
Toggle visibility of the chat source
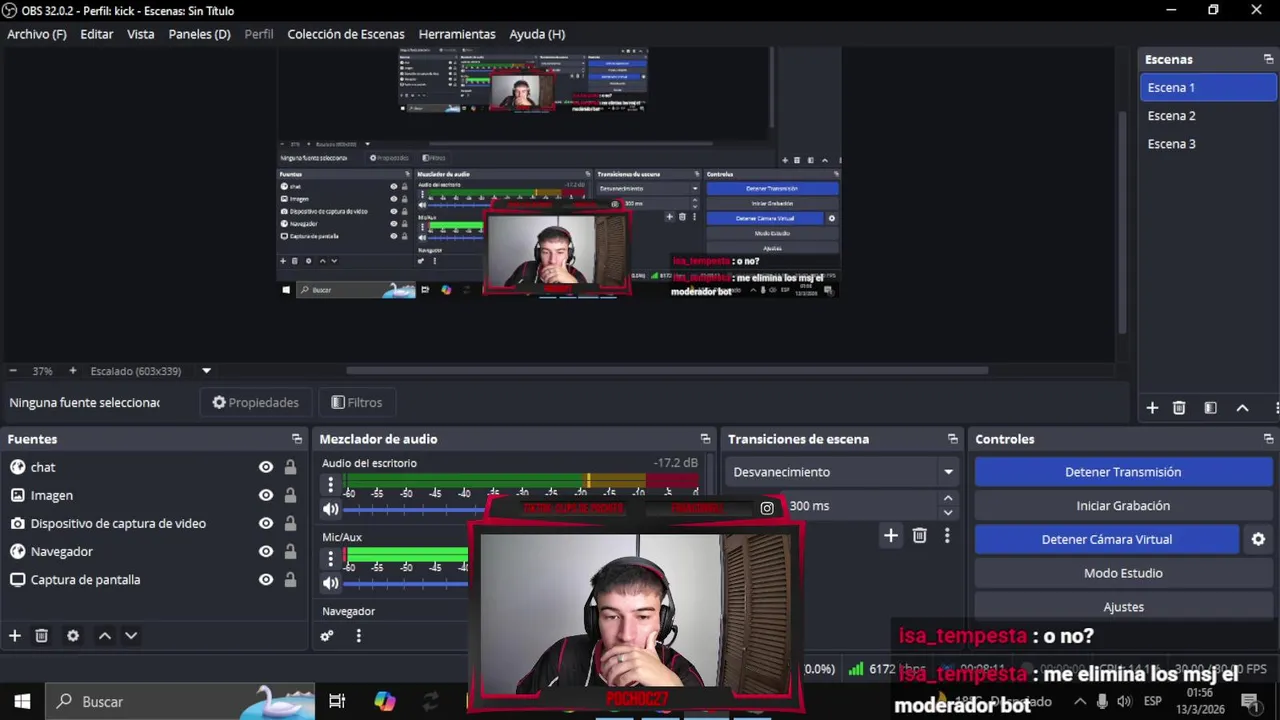(x=266, y=467)
